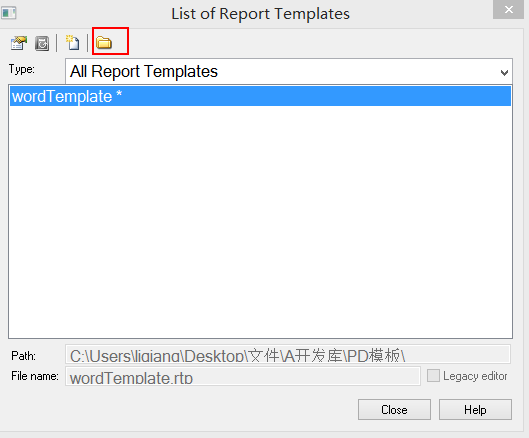
Task: Close the List of Report Templates dialog
Action: [508, 9]
